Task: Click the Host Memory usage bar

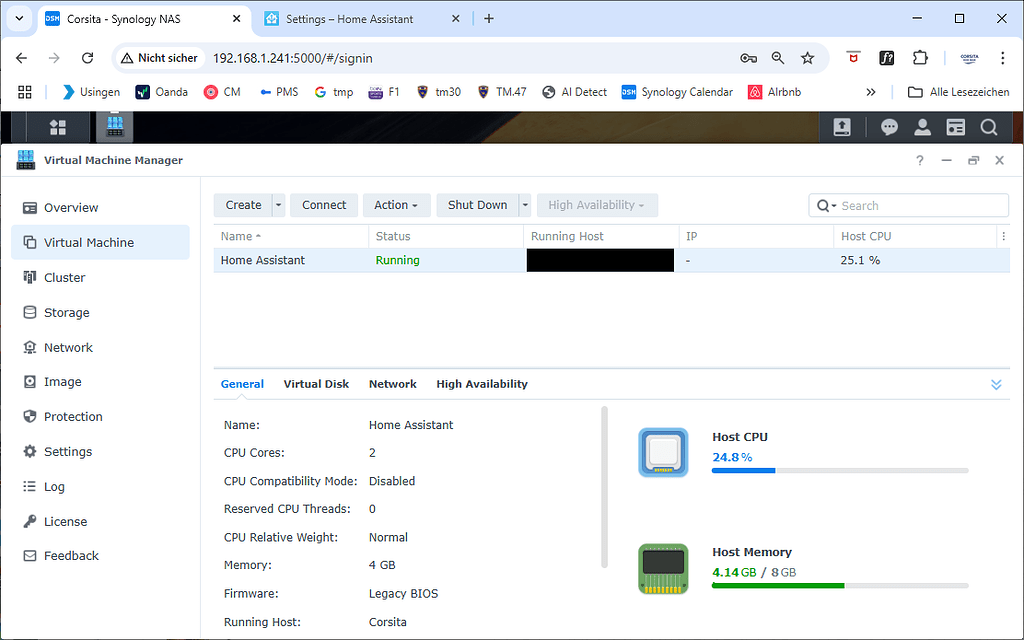Action: pos(840,585)
